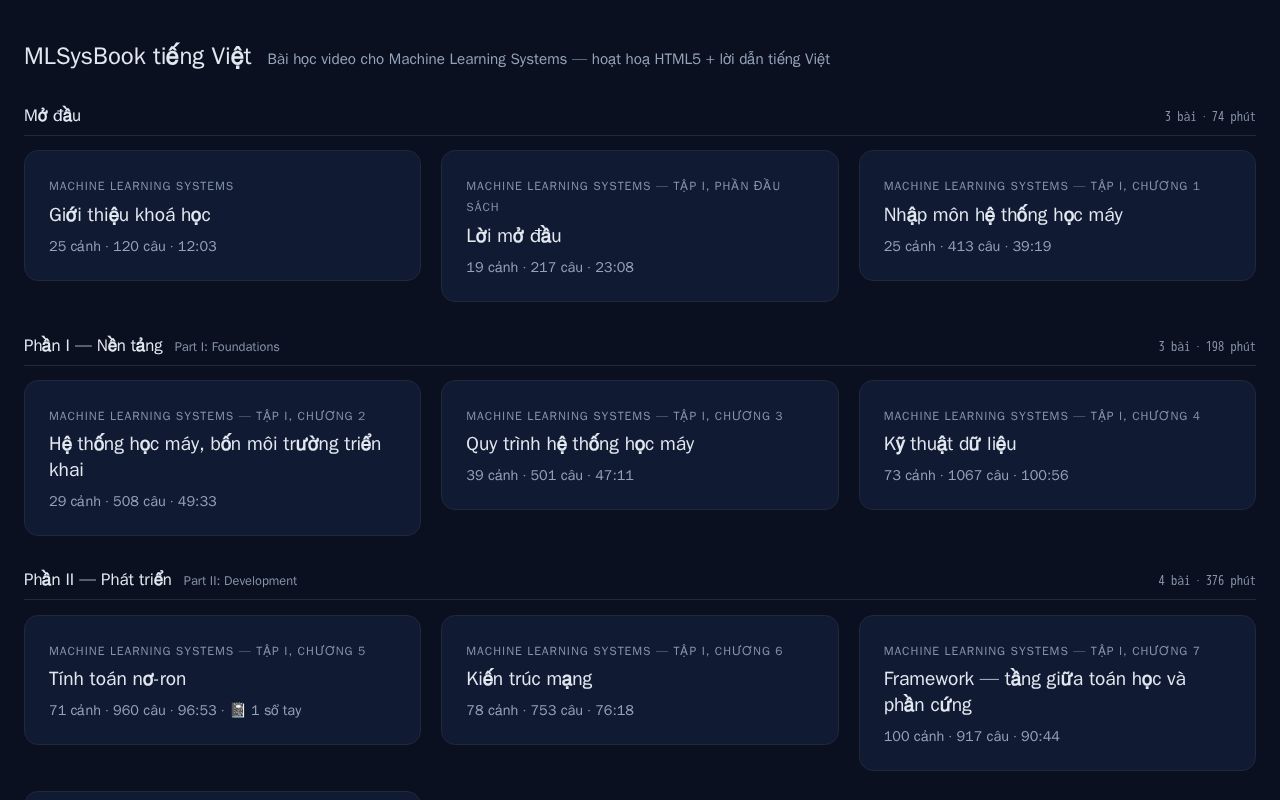Open Hệ thống học máy, bốn môi trường triển khai
The image size is (1280, 800).
tap(222, 458)
